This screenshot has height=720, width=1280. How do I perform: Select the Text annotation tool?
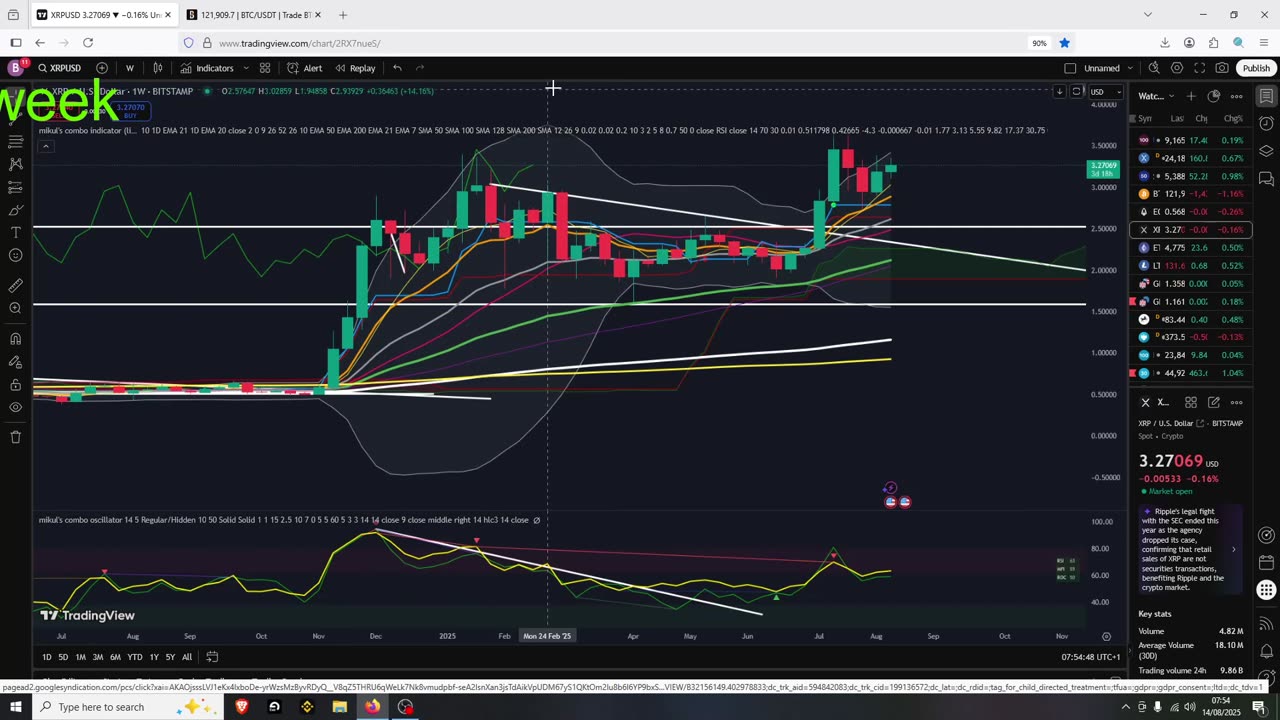[15, 232]
